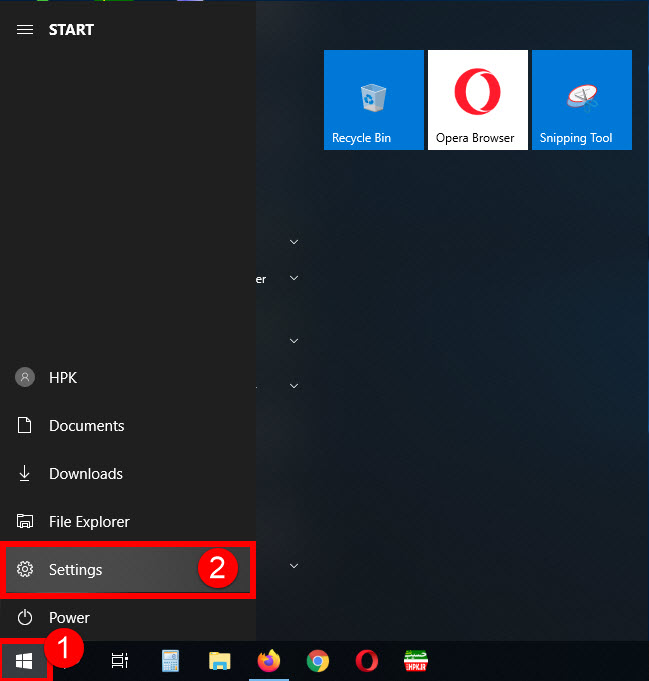
Task: Launch the Opera Browser tile
Action: pos(477,100)
